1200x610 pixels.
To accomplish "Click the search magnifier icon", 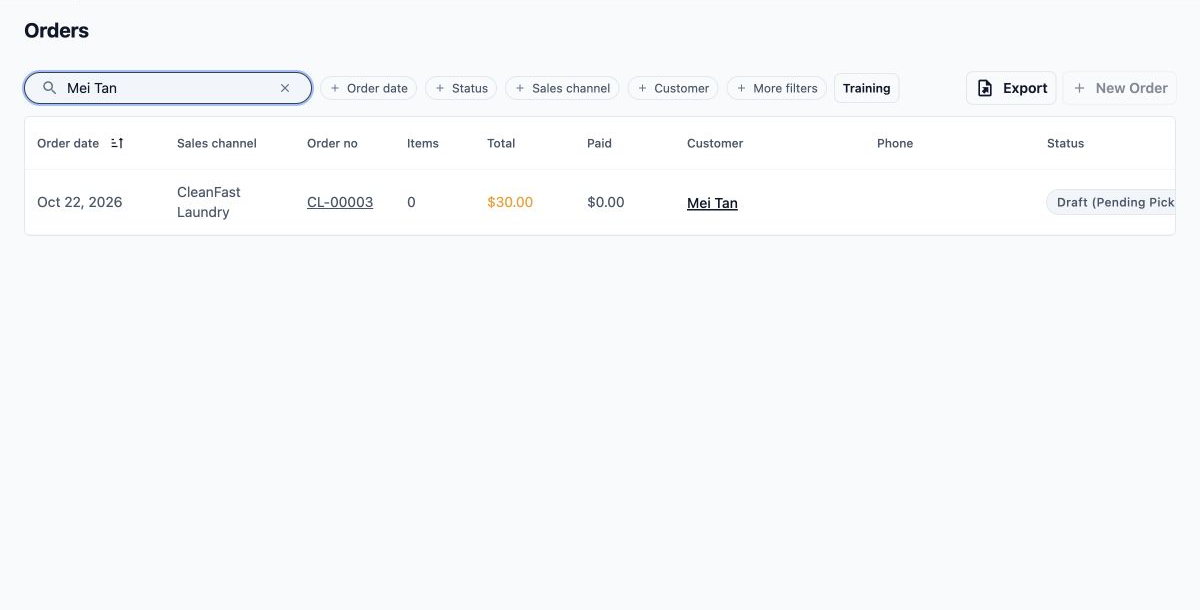I will pyautogui.click(x=49, y=88).
